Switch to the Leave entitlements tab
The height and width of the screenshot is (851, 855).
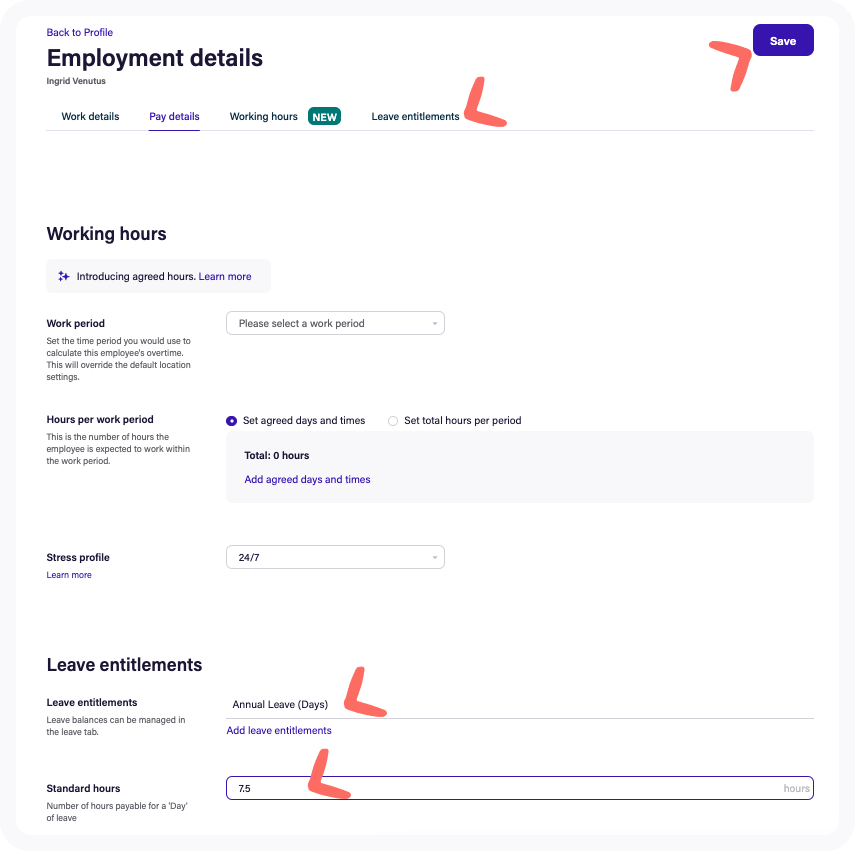(x=415, y=116)
